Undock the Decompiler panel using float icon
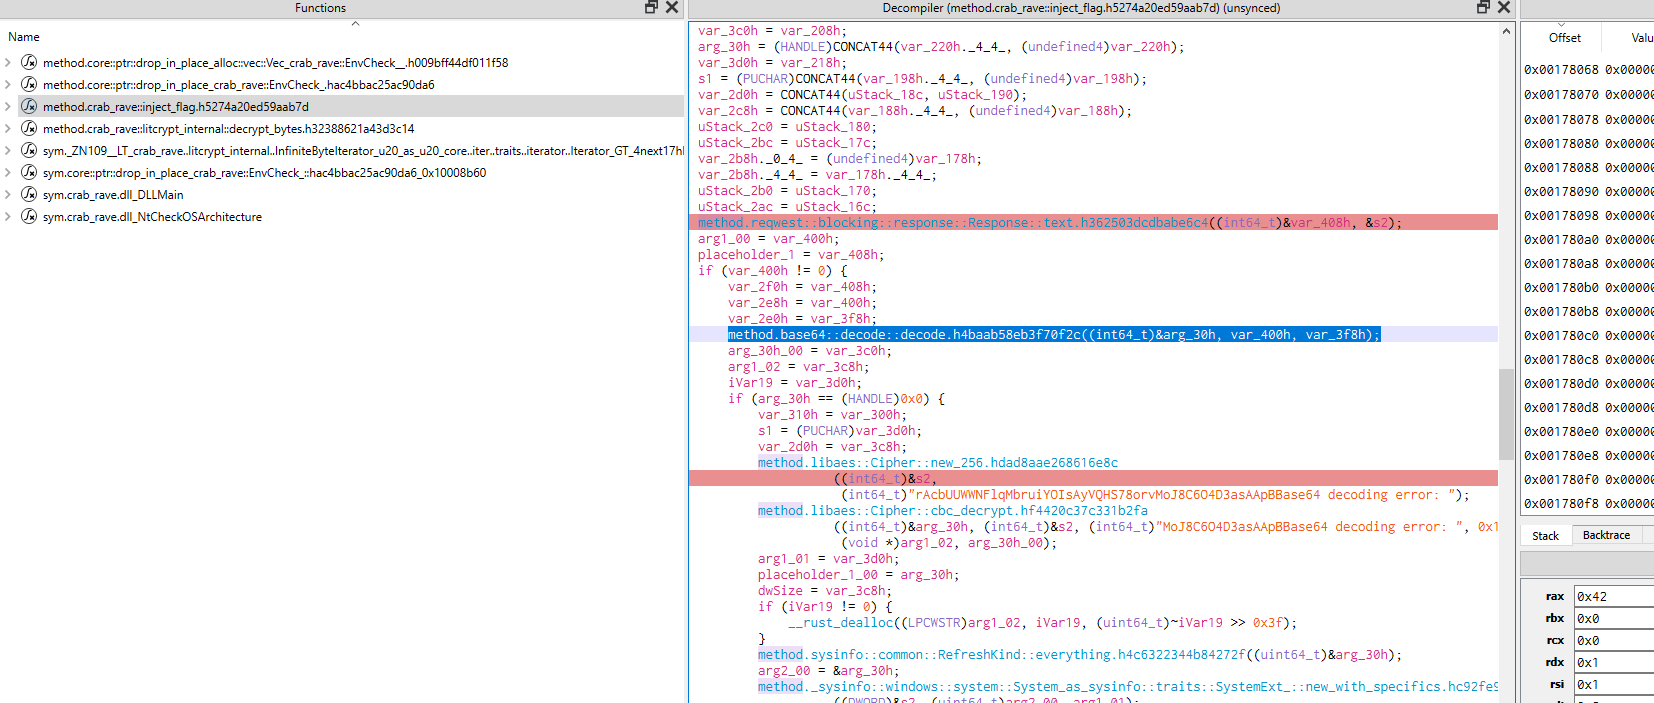Screen dimensions: 1654x703 click(x=1483, y=7)
